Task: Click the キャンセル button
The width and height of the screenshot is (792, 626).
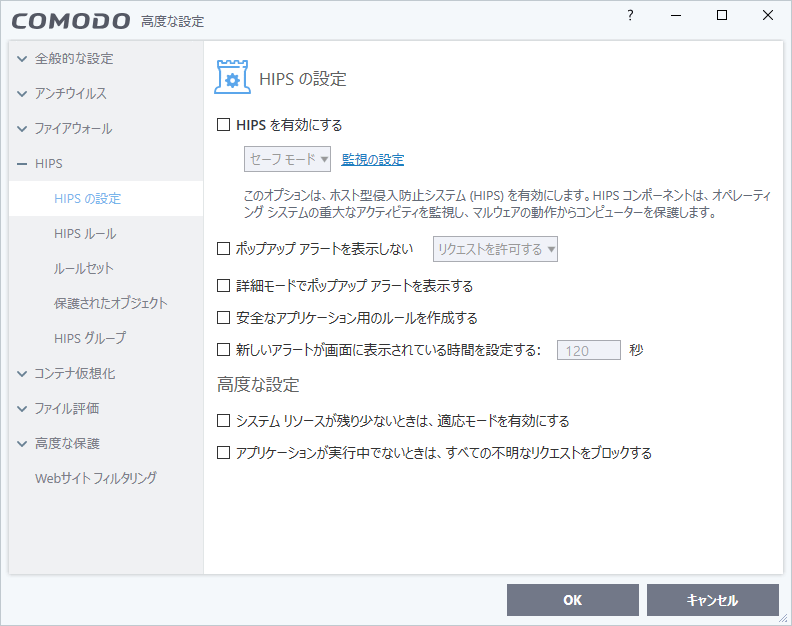Action: (712, 600)
